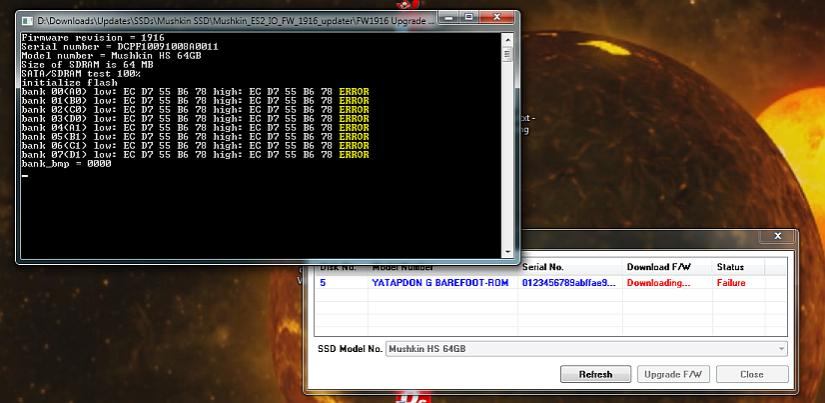Image resolution: width=825 pixels, height=403 pixels.
Task: Click the console window title bar path
Action: (x=235, y=21)
